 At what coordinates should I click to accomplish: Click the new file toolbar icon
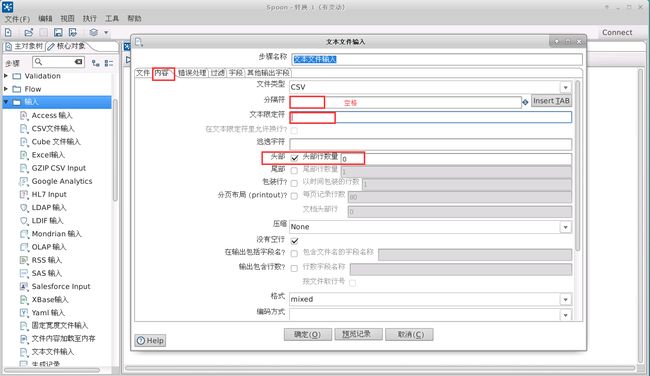pyautogui.click(x=8, y=32)
